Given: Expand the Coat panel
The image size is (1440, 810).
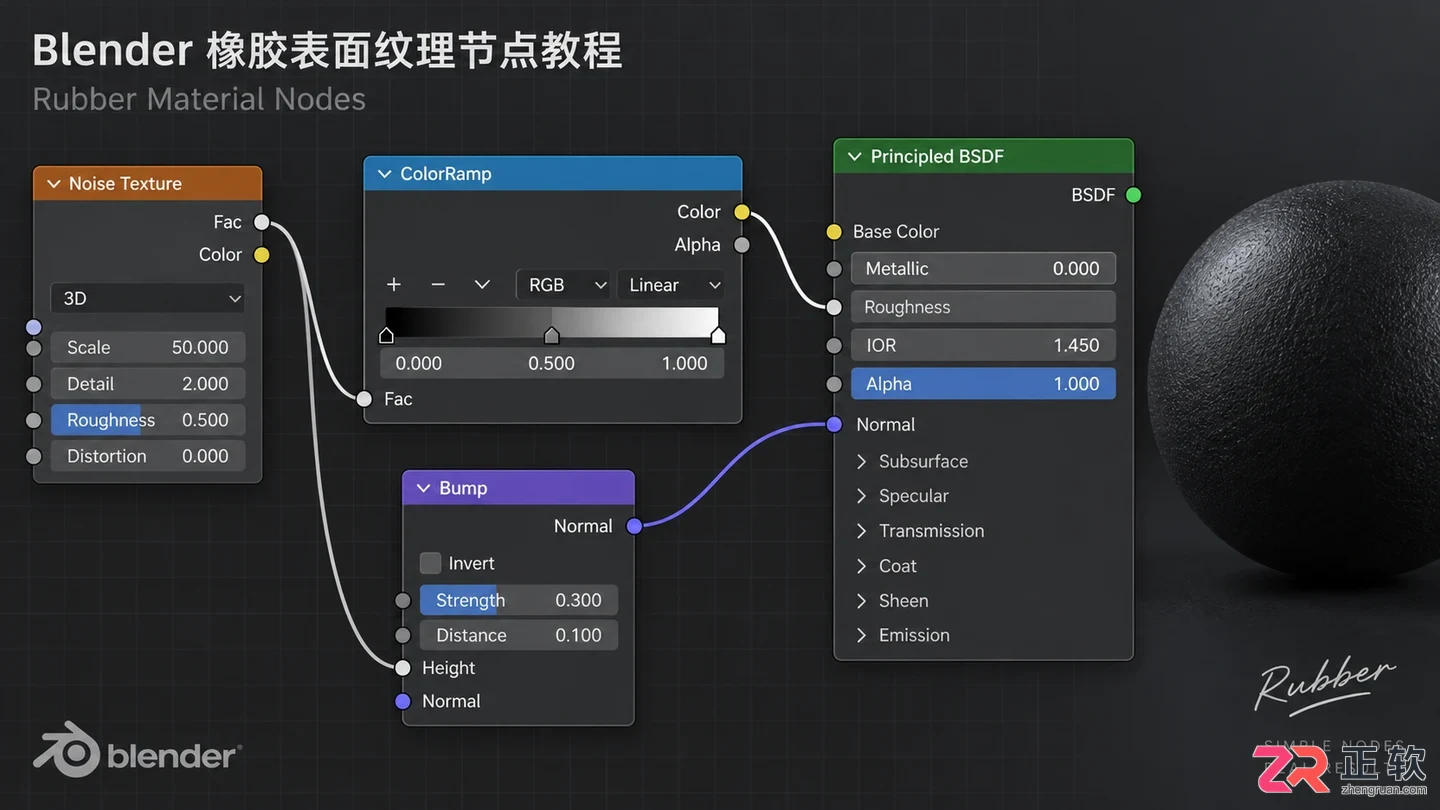Looking at the screenshot, I should [861, 566].
